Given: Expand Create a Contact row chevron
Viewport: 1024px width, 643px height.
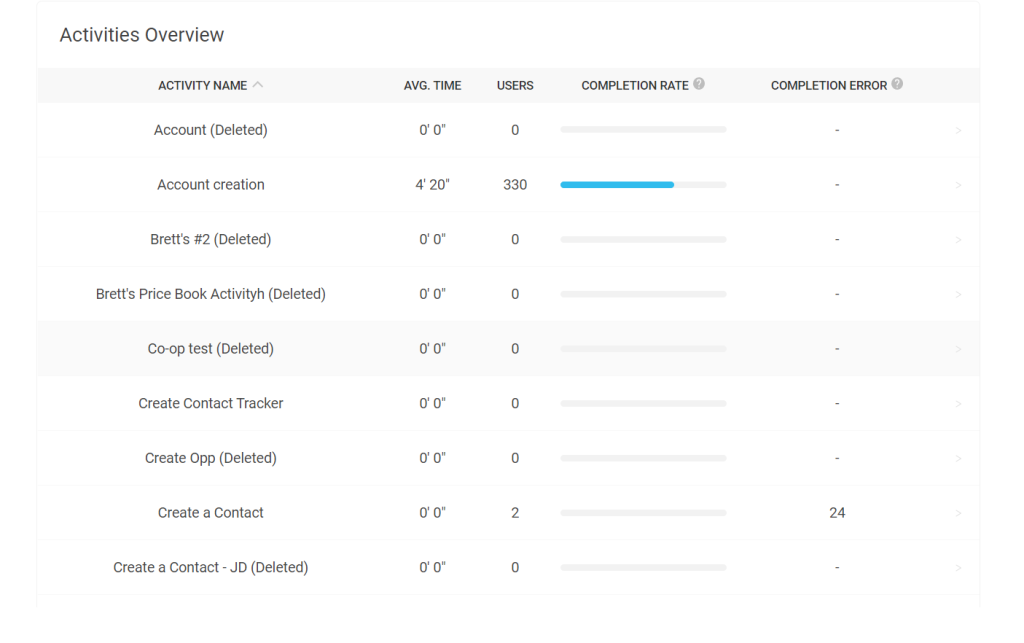Looking at the screenshot, I should click(x=958, y=513).
